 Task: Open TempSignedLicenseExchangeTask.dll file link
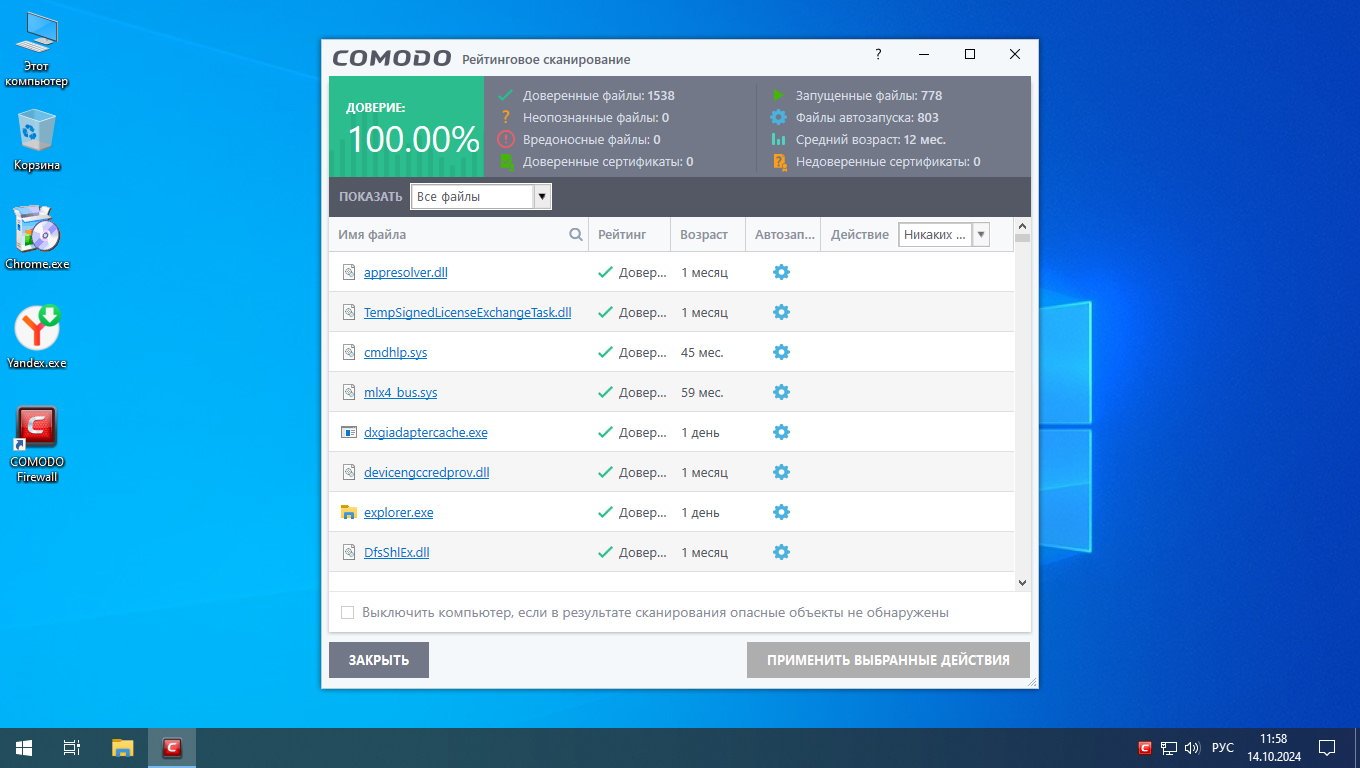coord(467,312)
